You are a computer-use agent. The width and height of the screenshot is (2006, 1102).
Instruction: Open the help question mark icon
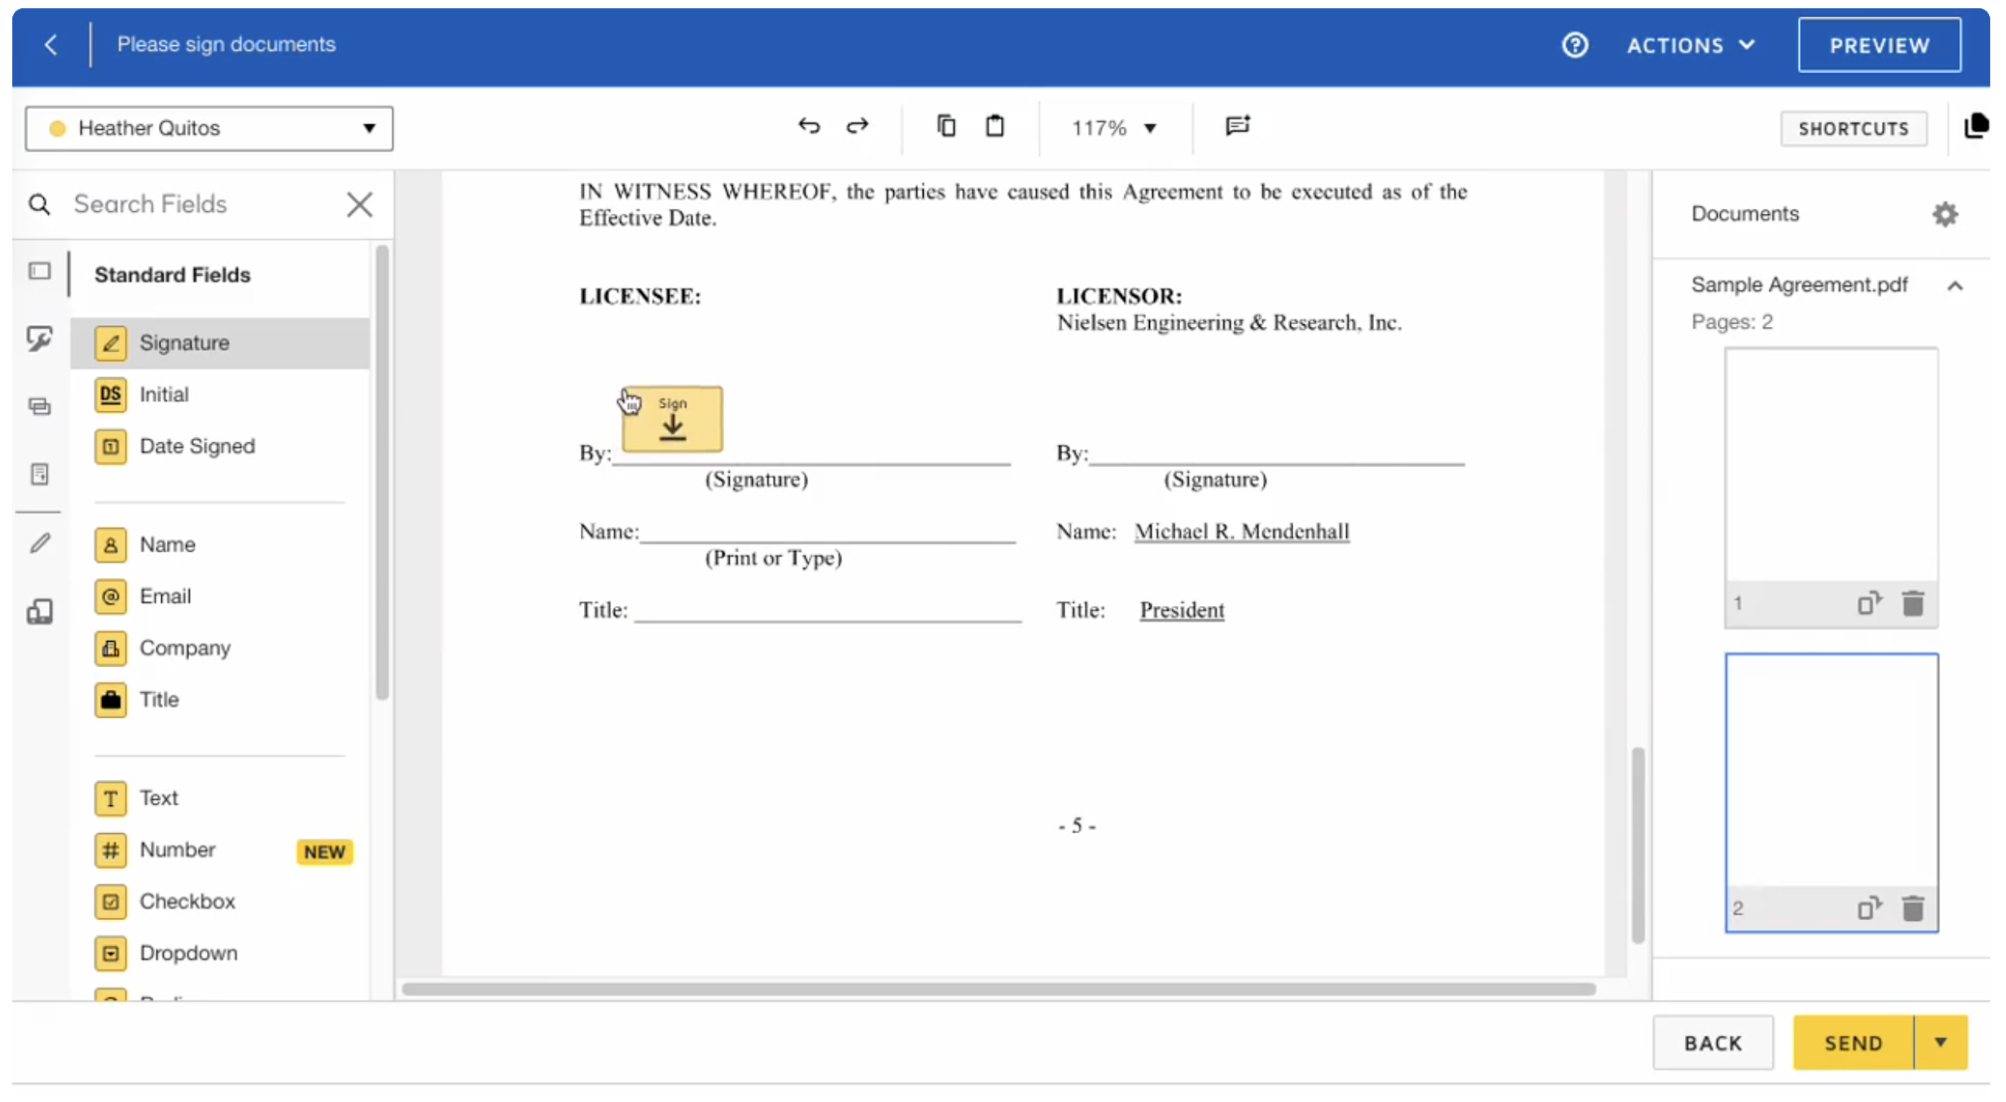click(1574, 45)
